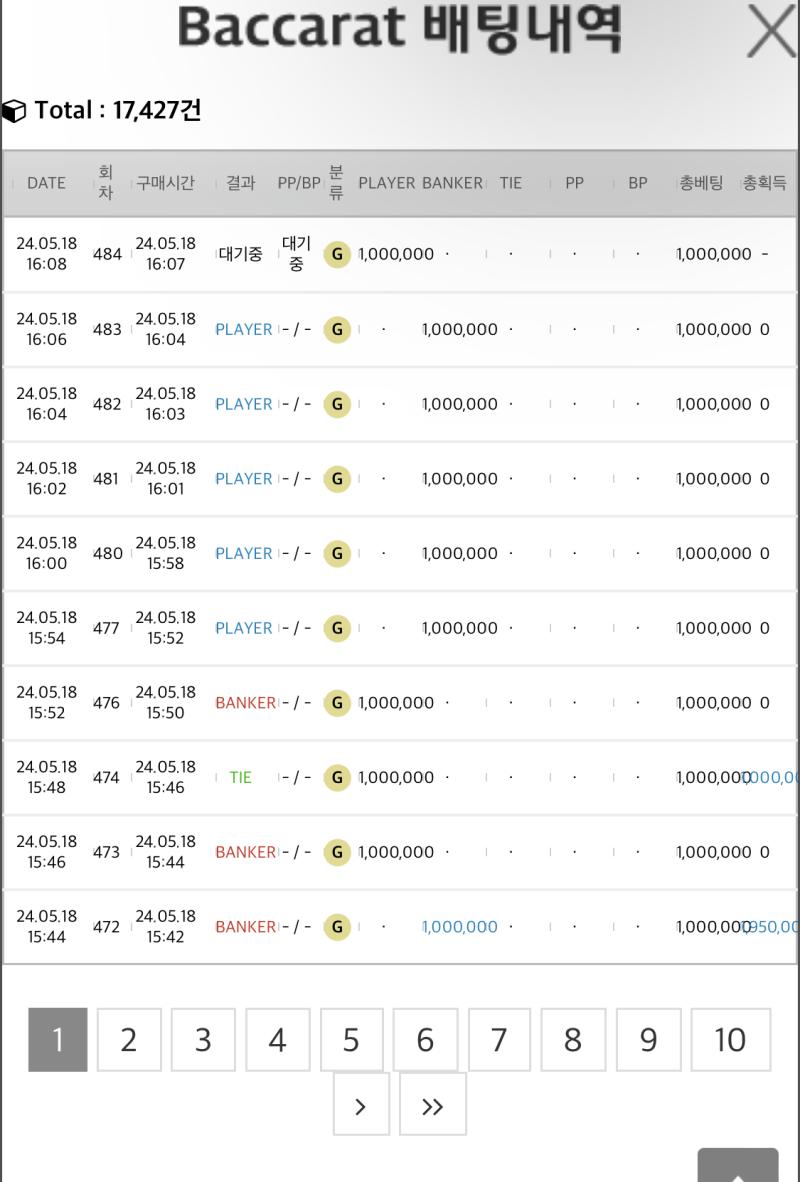Viewport: 800px width, 1182px height.
Task: Click the G badge in round 482 row
Action: click(x=337, y=404)
